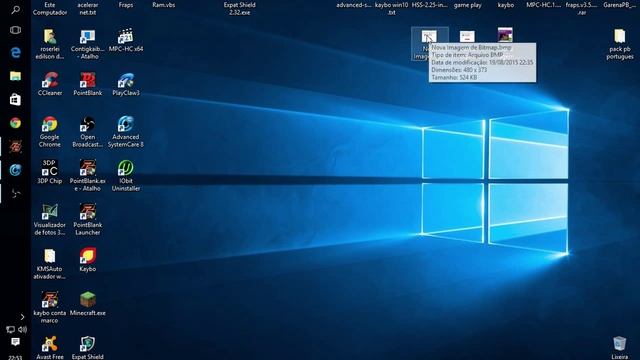Open the taskbar search magnifier
Image resolution: width=640 pixels, height=360 pixels.
point(16,9)
